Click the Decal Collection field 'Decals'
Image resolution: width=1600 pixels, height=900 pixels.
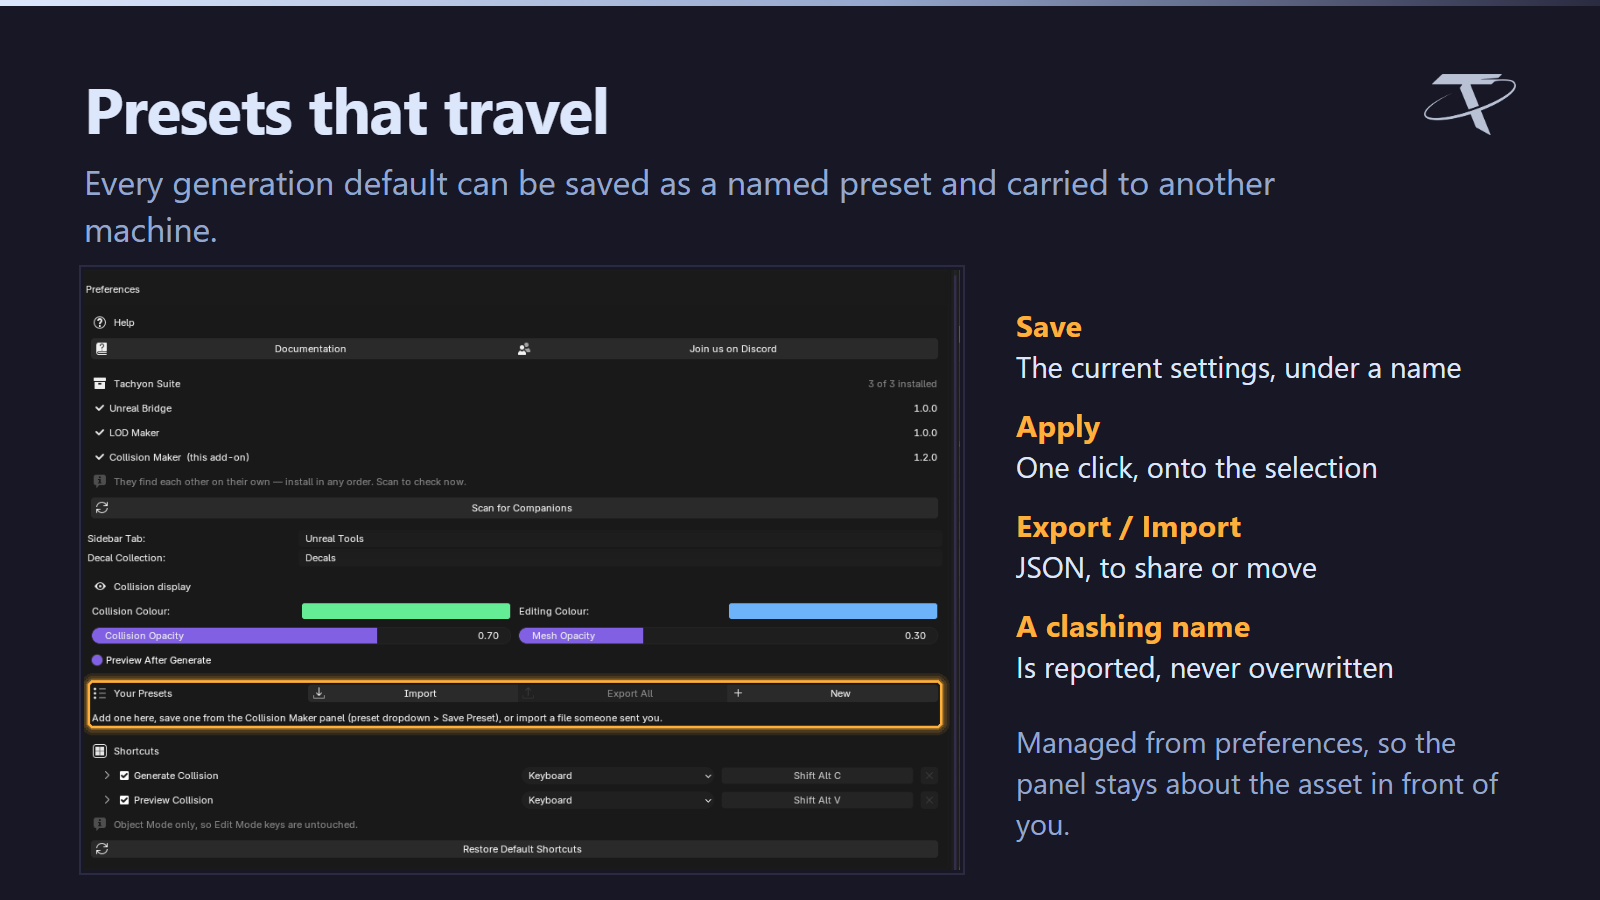(x=620, y=558)
